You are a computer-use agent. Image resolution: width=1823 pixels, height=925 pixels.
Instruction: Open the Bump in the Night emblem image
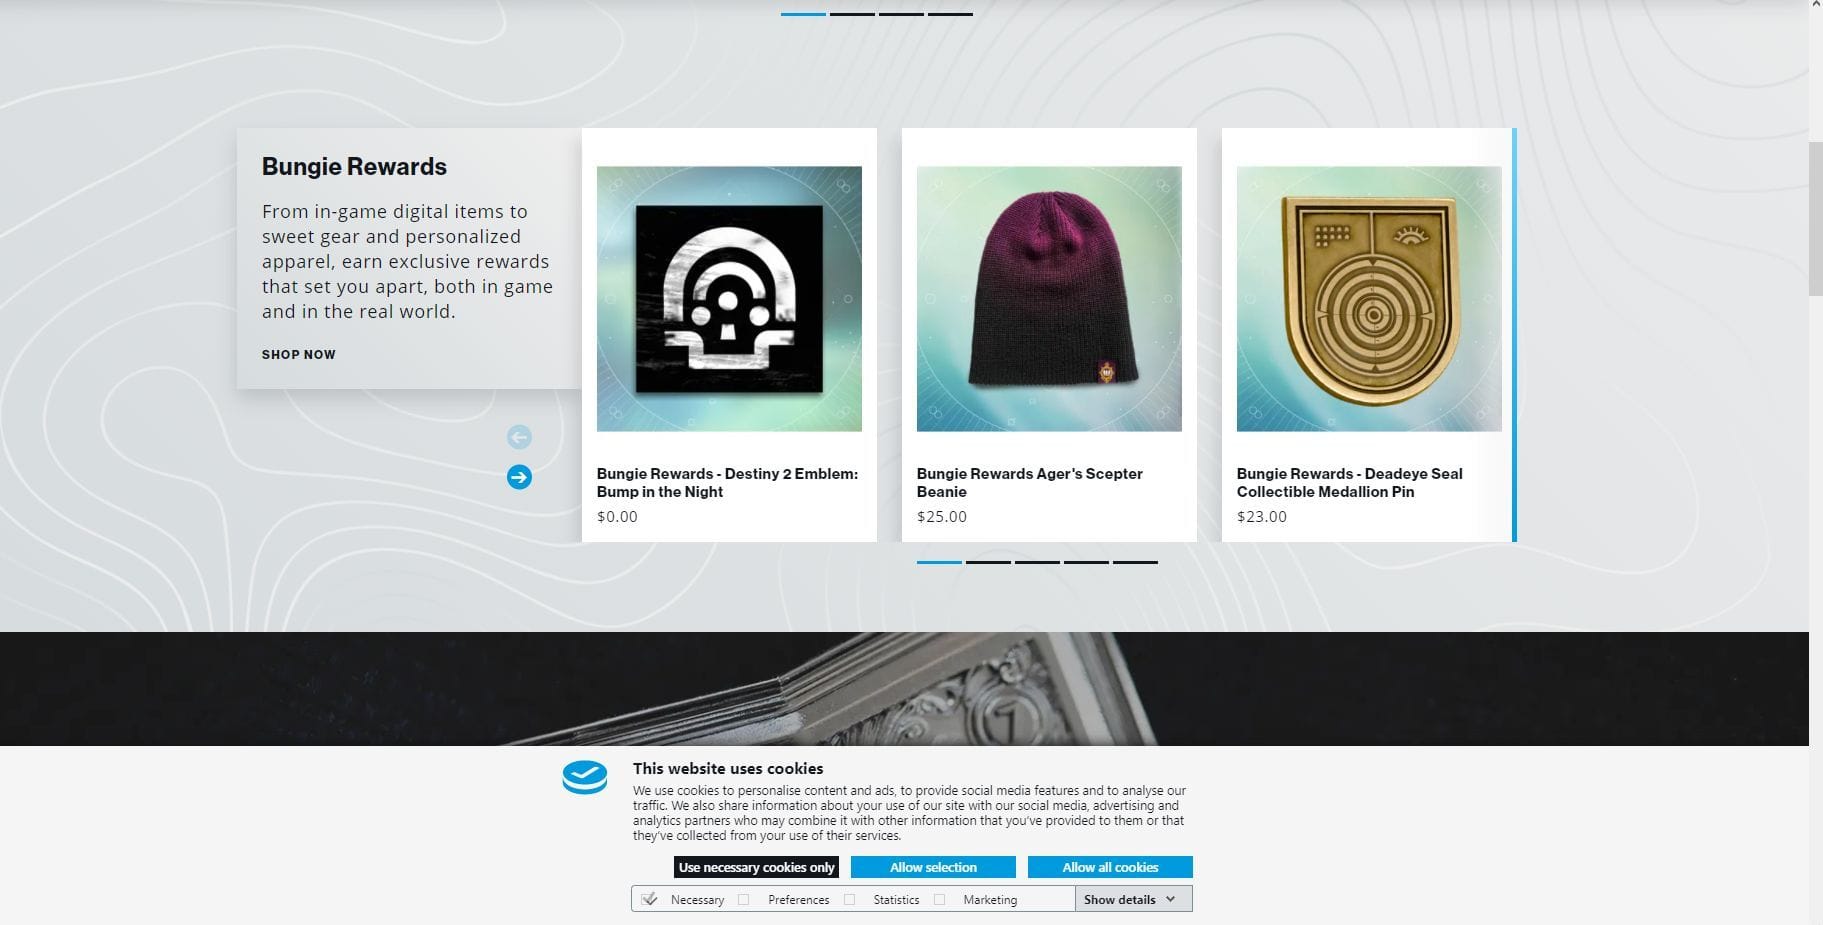729,299
